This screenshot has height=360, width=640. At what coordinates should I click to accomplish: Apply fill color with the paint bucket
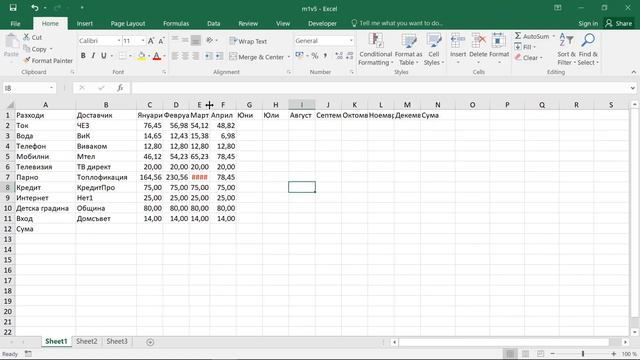pyautogui.click(x=141, y=56)
